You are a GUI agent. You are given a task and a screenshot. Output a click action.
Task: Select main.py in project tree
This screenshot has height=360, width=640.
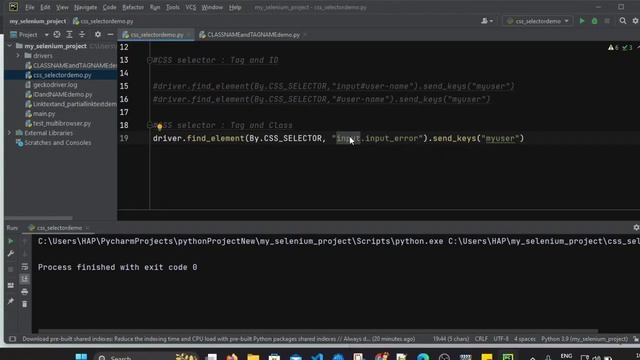pos(44,114)
